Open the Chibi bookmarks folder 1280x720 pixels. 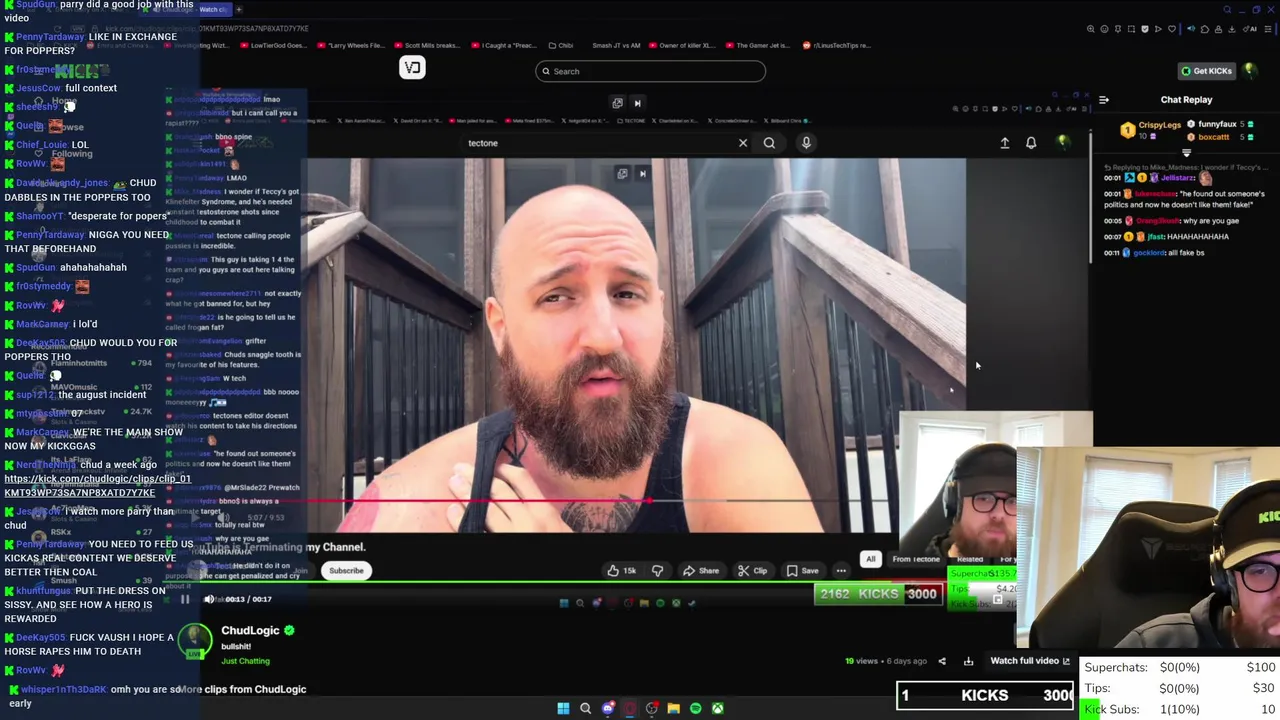[x=561, y=45]
